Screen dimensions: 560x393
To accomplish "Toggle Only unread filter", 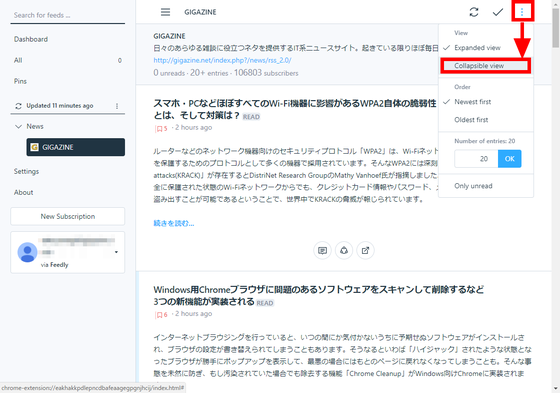I will (486, 186).
